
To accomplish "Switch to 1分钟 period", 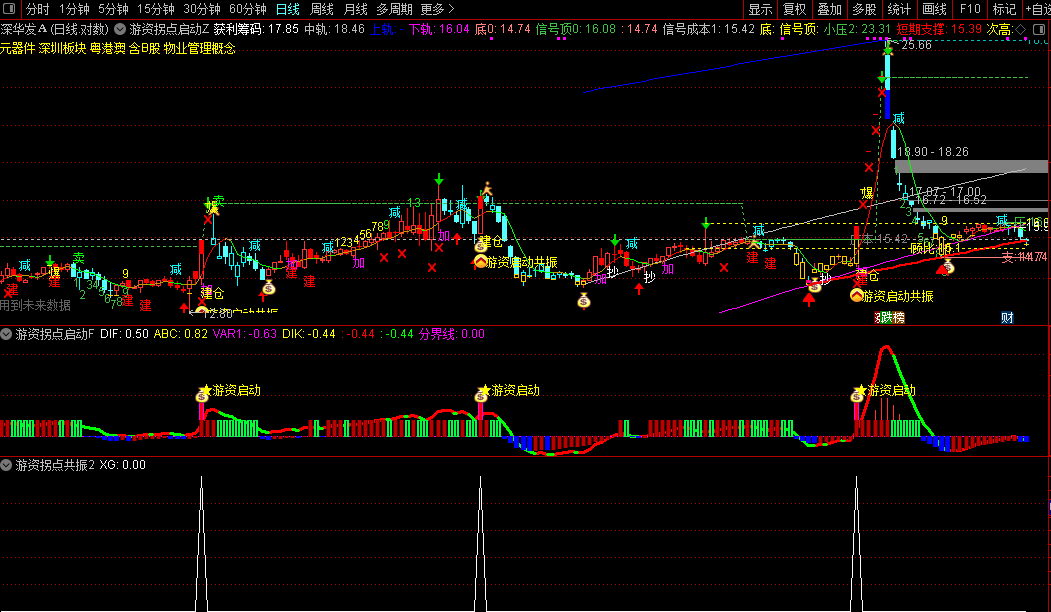I will coord(74,9).
